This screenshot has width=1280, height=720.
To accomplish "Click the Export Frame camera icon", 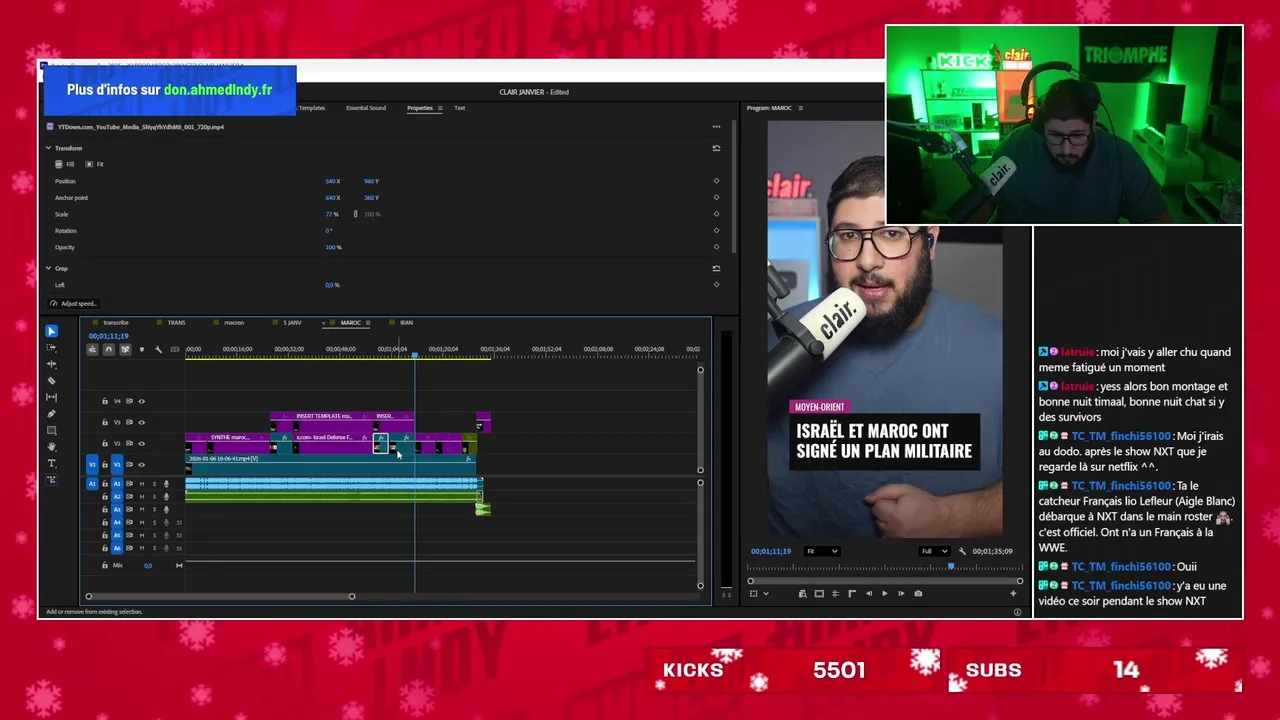I will tap(918, 593).
